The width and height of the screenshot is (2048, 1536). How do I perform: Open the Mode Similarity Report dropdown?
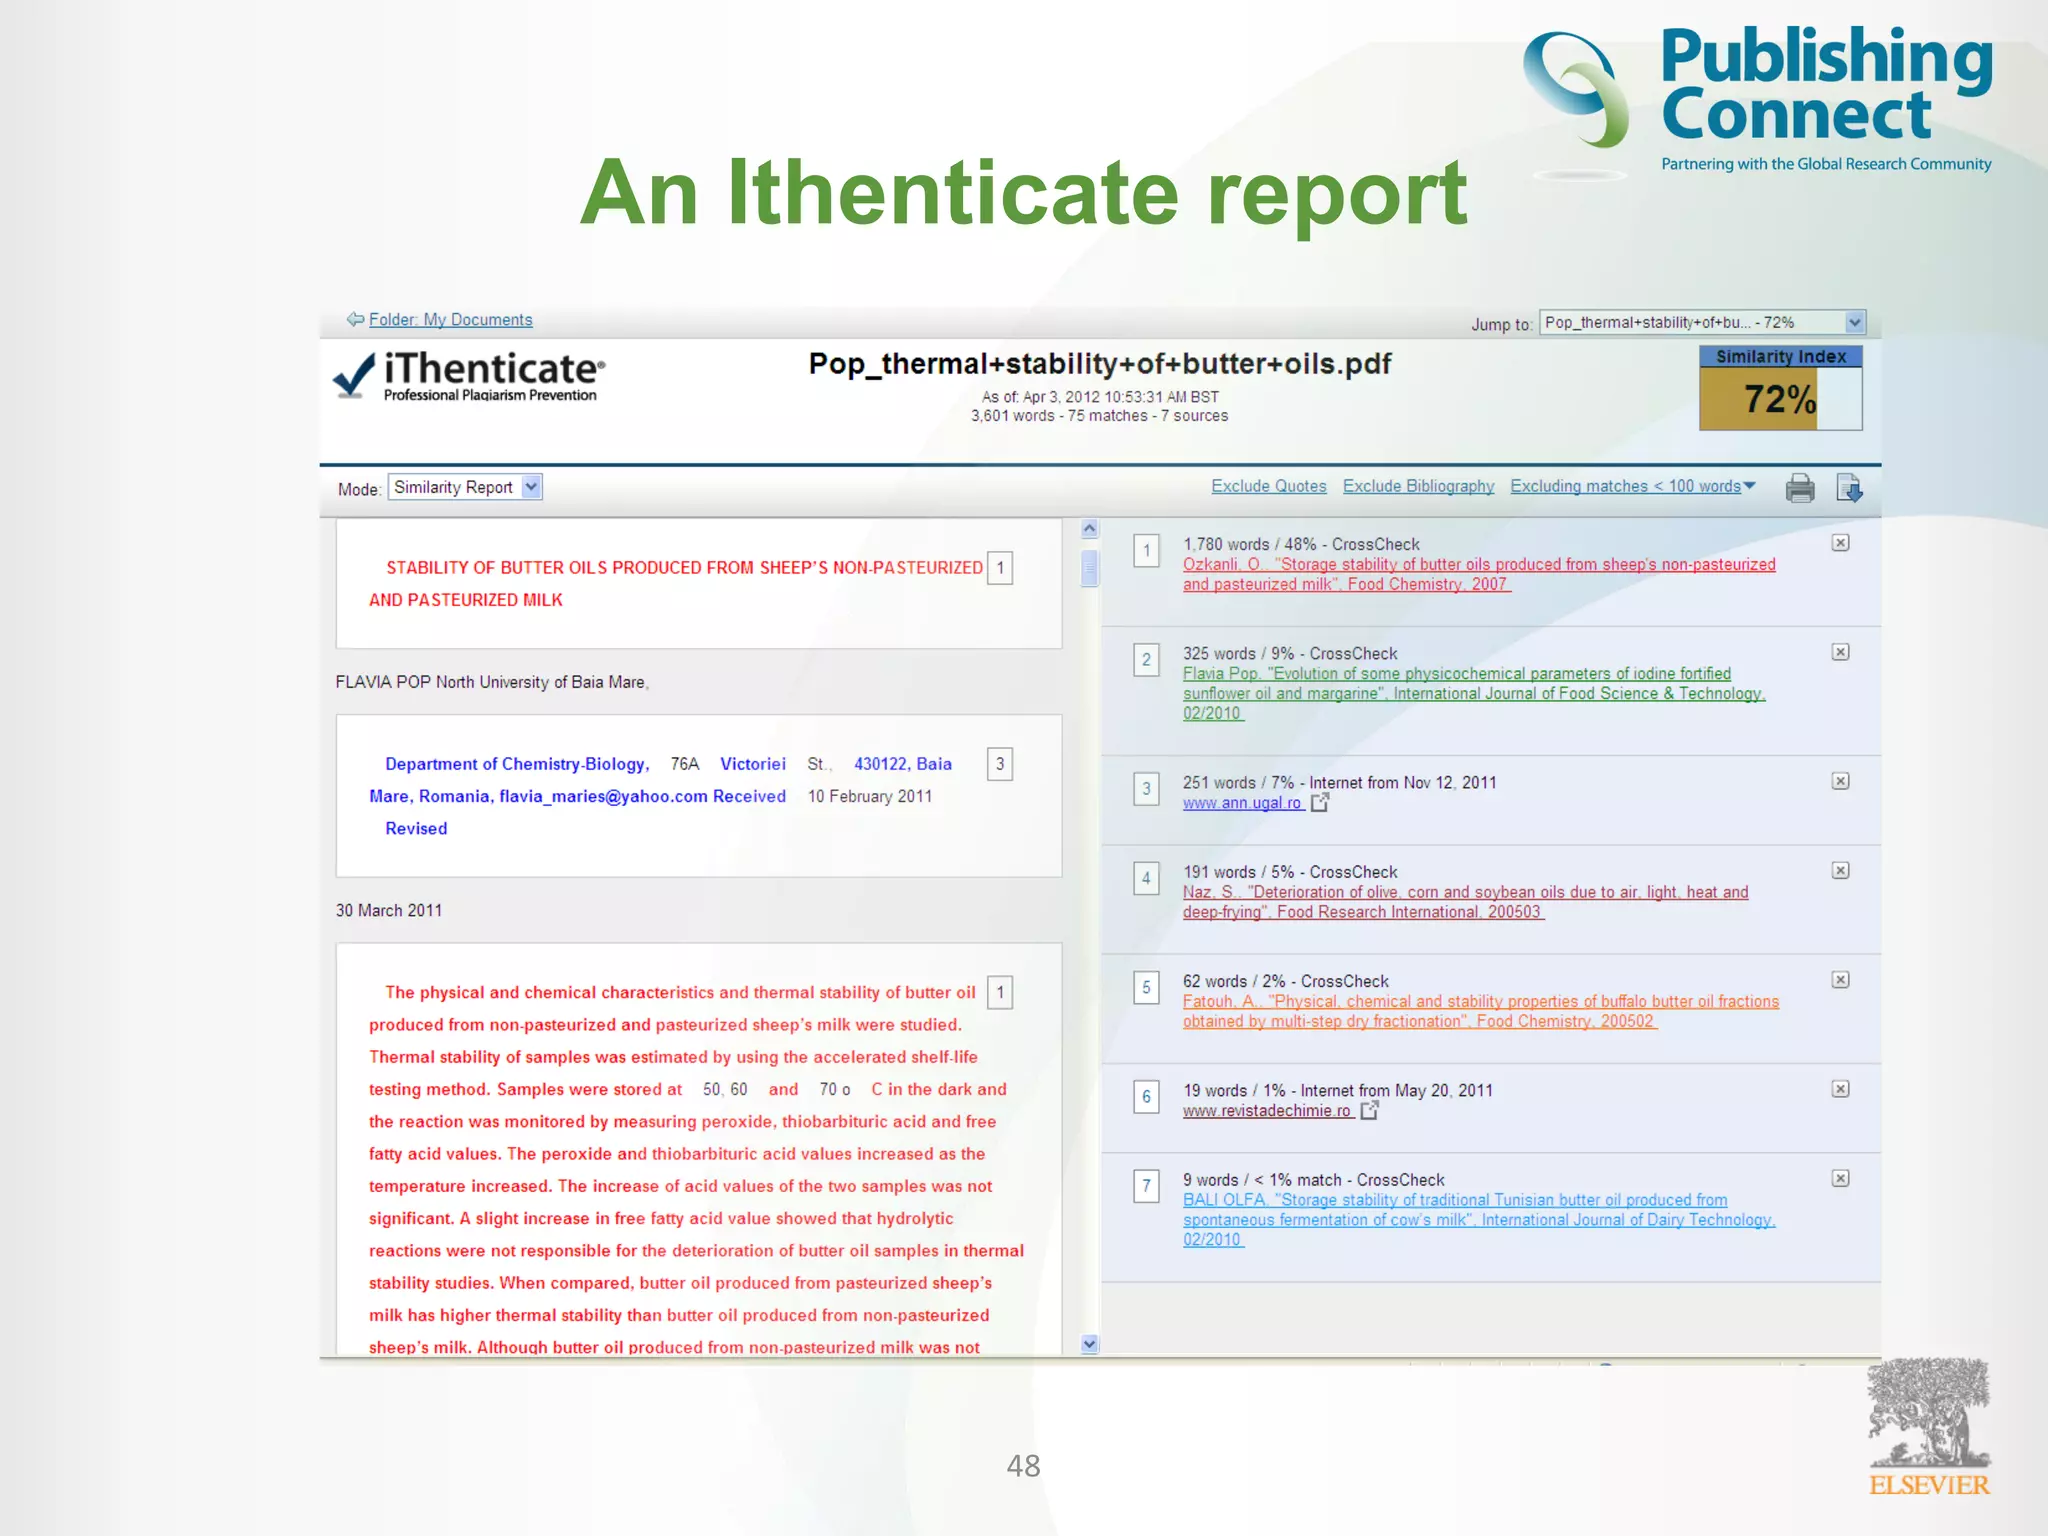click(x=465, y=487)
